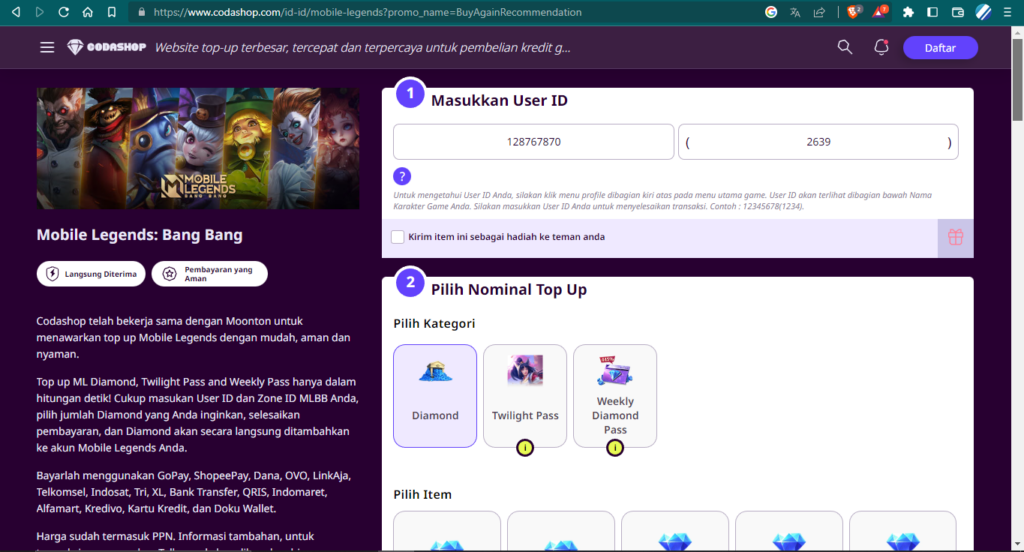1024x552 pixels.
Task: Open Brave Rewards triangle icon
Action: 880,11
